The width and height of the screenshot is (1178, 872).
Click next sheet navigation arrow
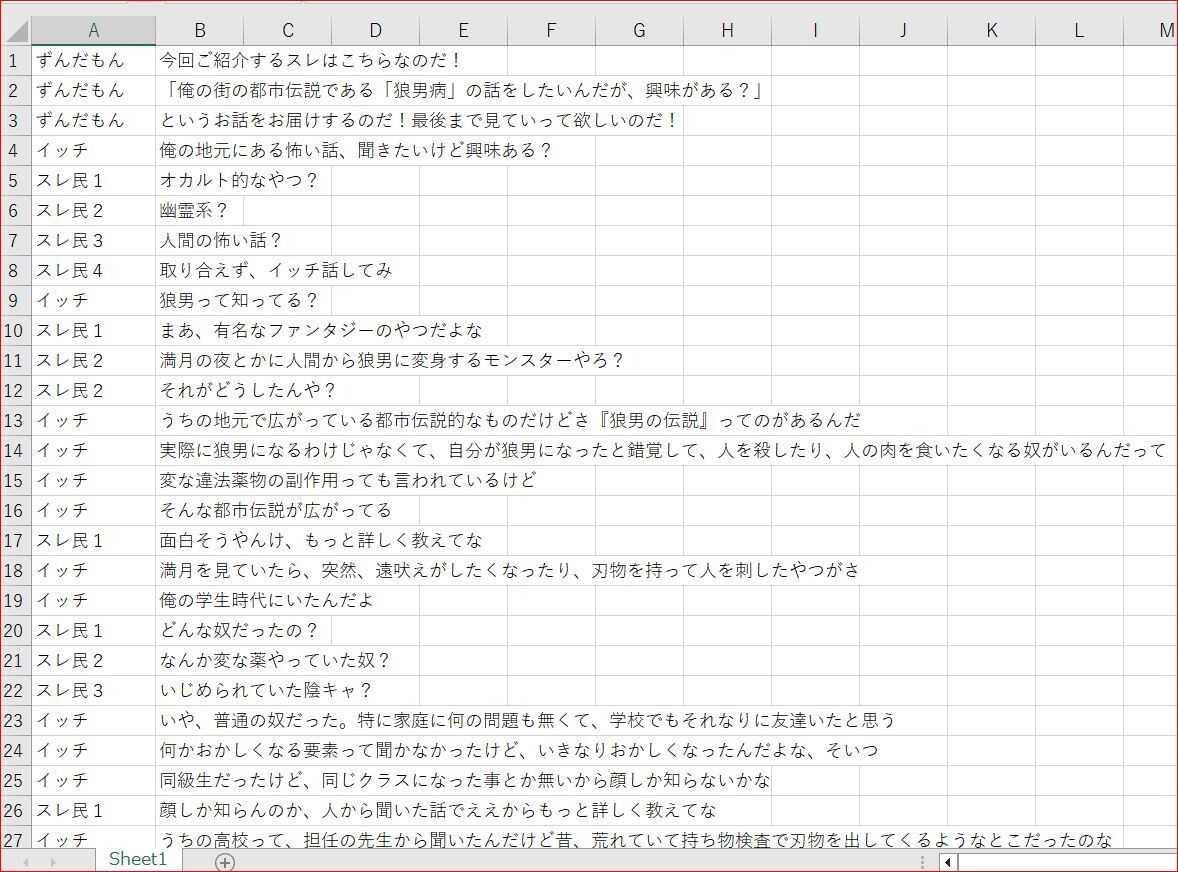pos(53,861)
